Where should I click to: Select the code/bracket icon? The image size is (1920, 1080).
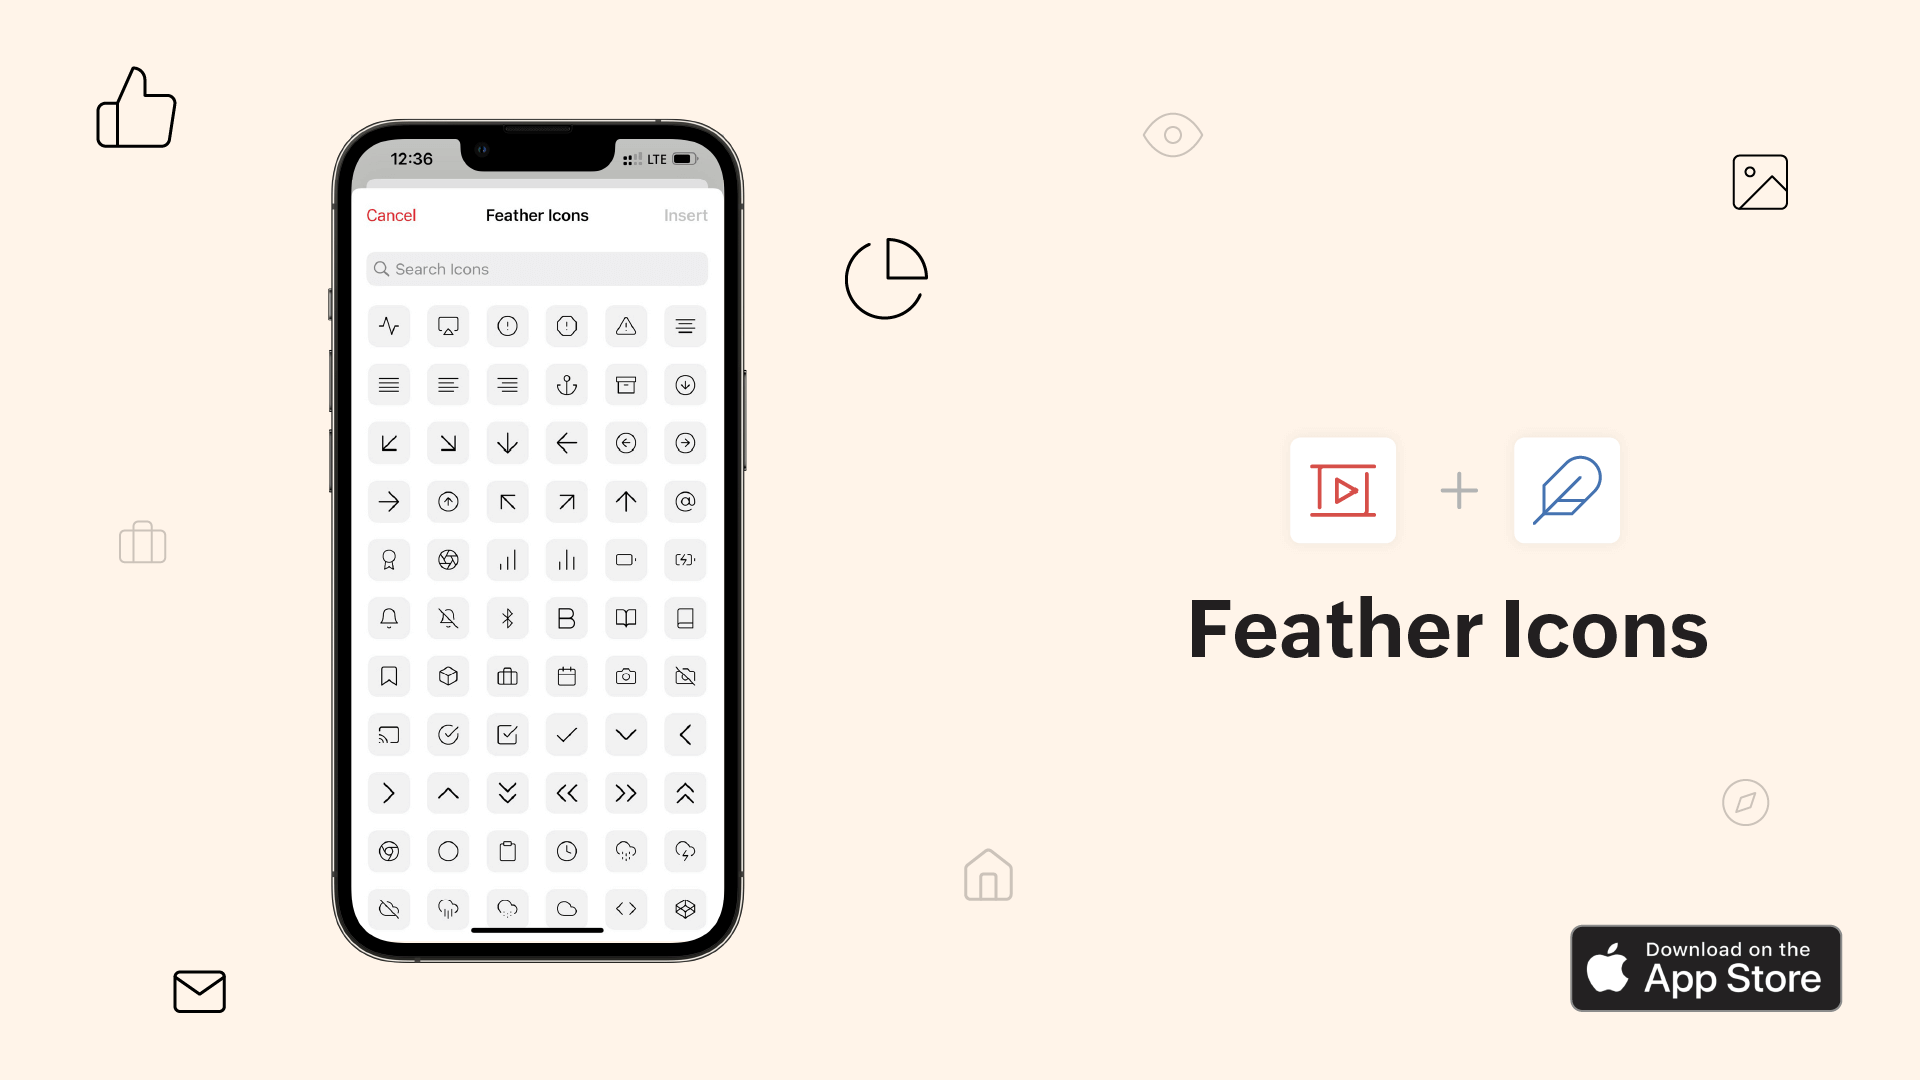tap(625, 909)
